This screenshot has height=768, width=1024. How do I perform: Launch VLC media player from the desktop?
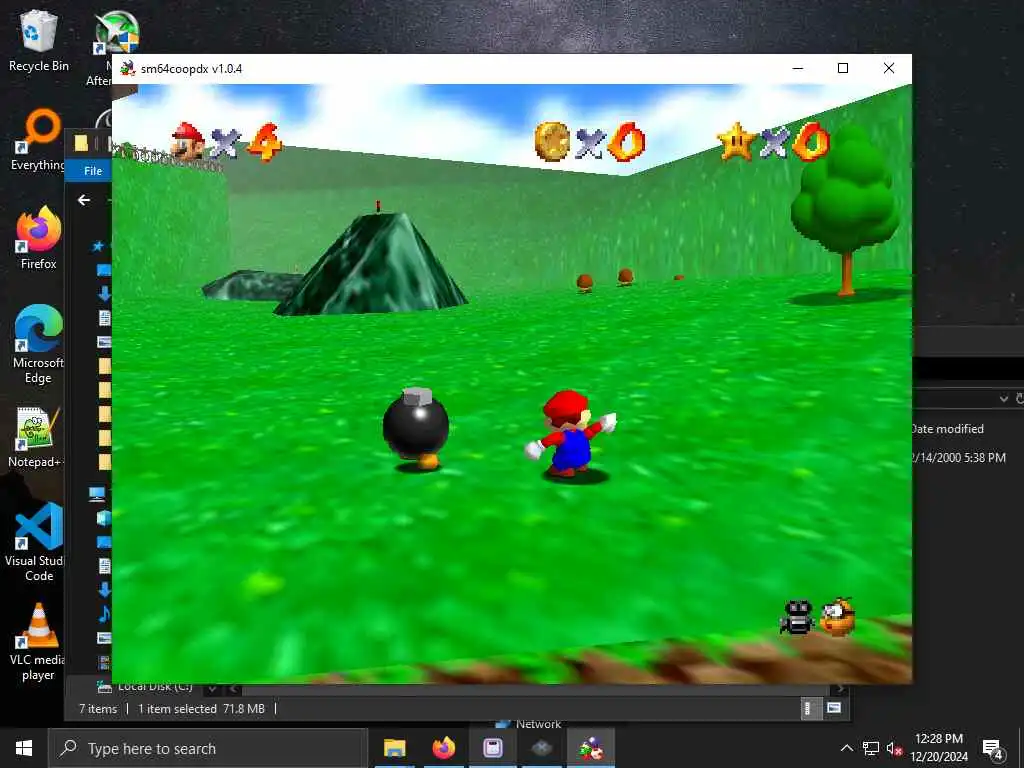pos(39,643)
